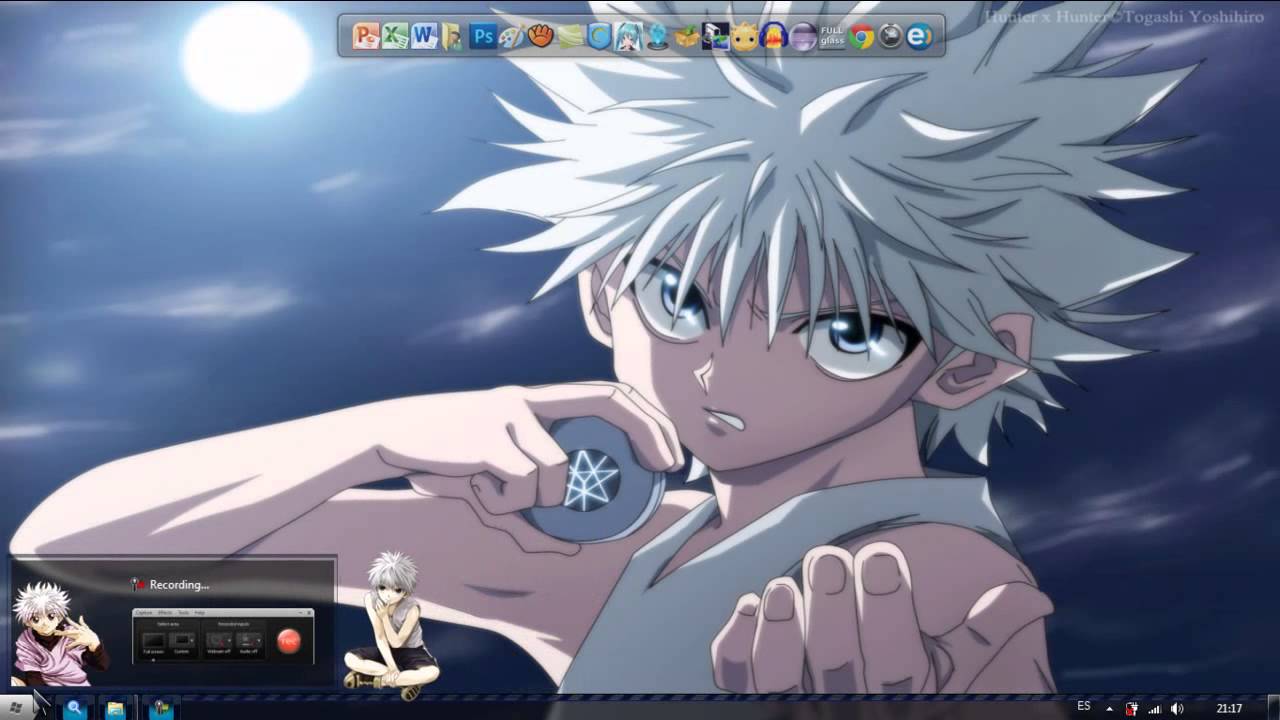Open the Tools menu in recorder
1280x720 pixels.
[x=184, y=612]
